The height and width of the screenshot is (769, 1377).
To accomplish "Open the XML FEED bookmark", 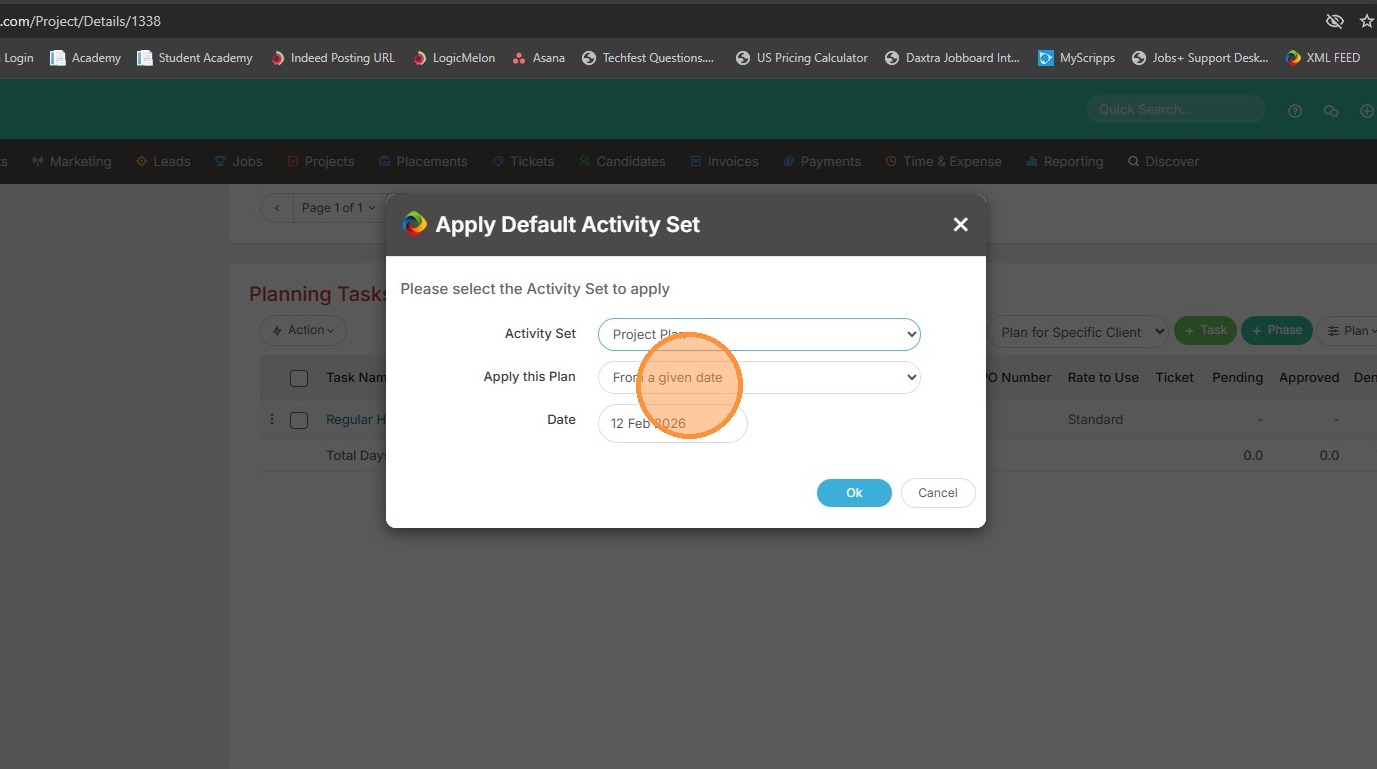I will click(1323, 58).
